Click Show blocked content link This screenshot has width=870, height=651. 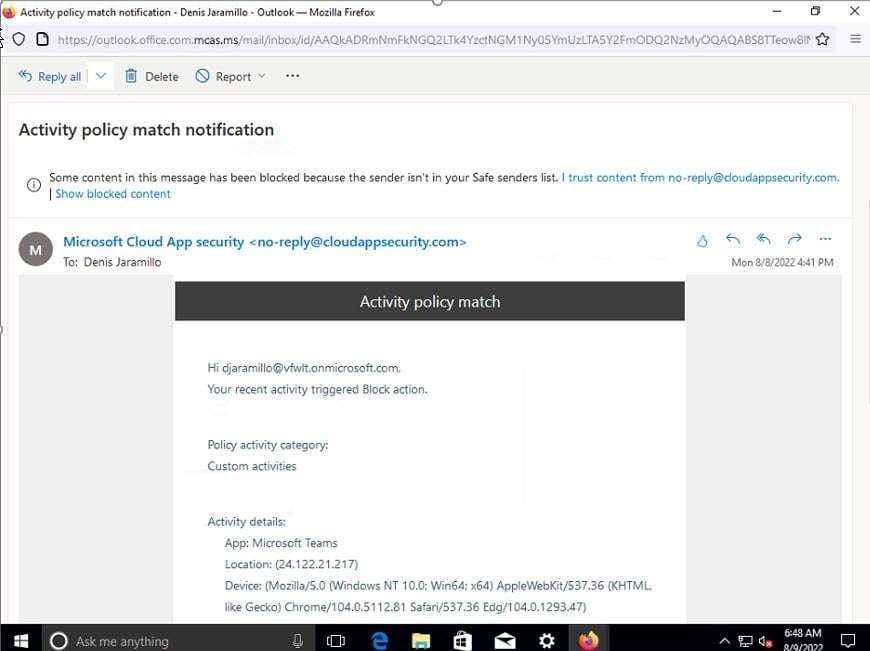(113, 194)
